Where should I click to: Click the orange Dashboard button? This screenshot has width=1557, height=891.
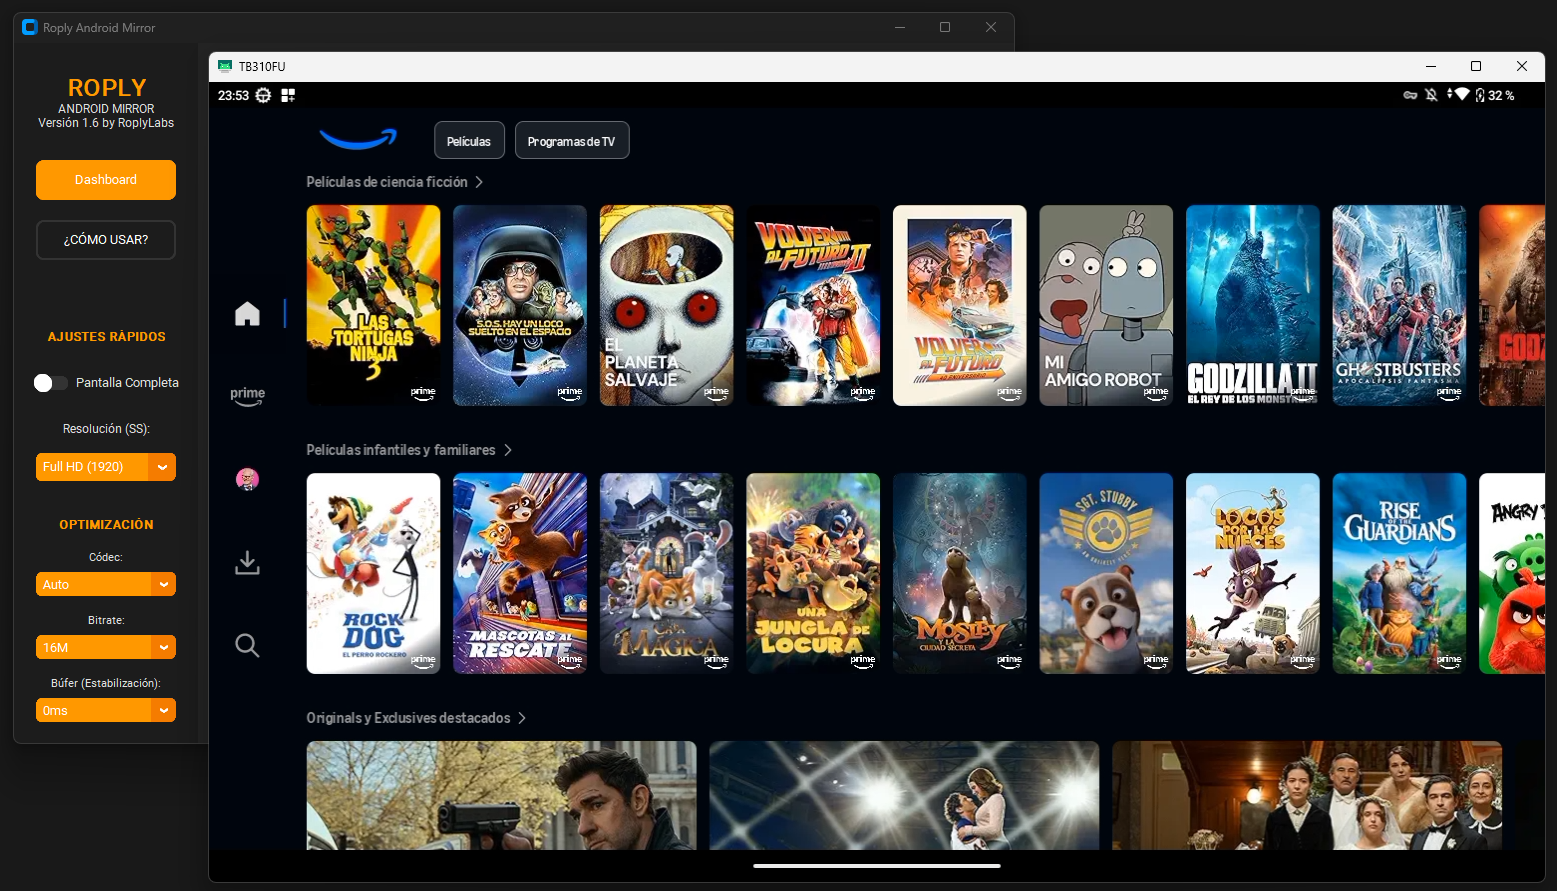[x=106, y=180]
